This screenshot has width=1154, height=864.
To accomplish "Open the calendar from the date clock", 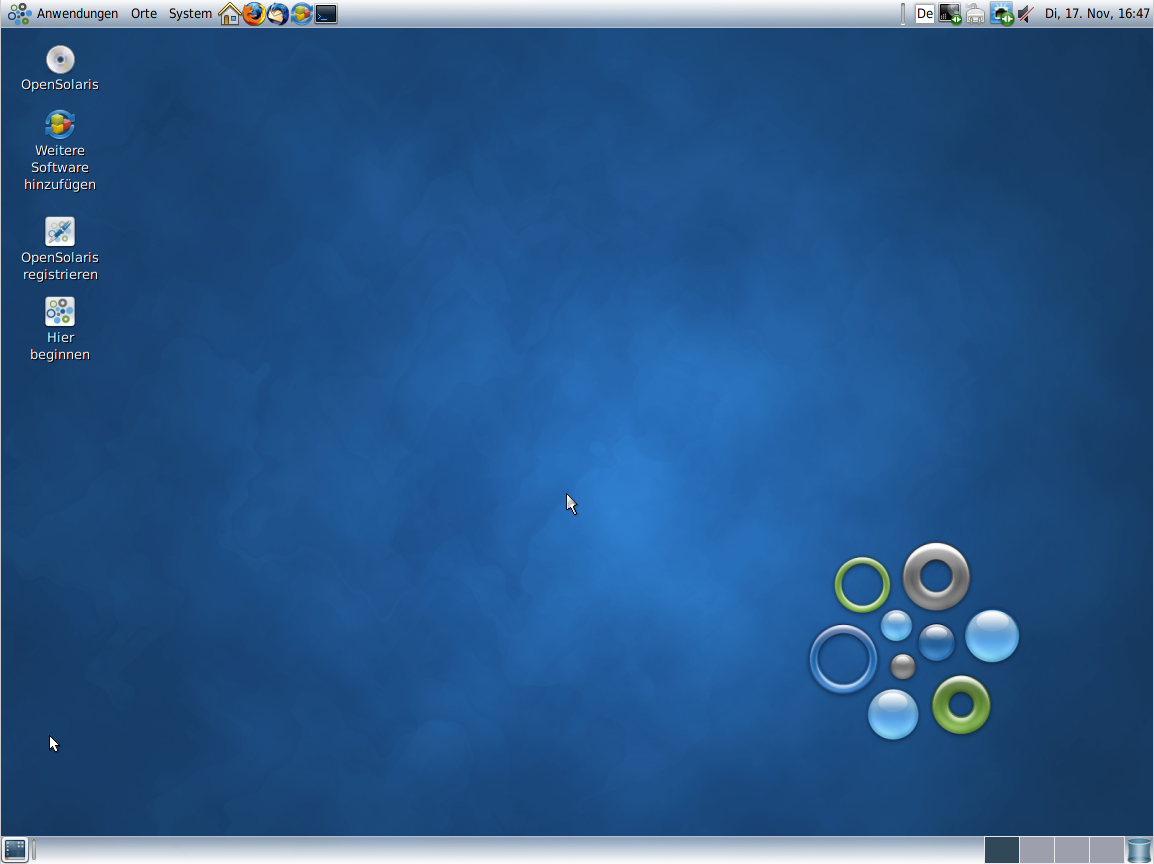I will coord(1097,14).
